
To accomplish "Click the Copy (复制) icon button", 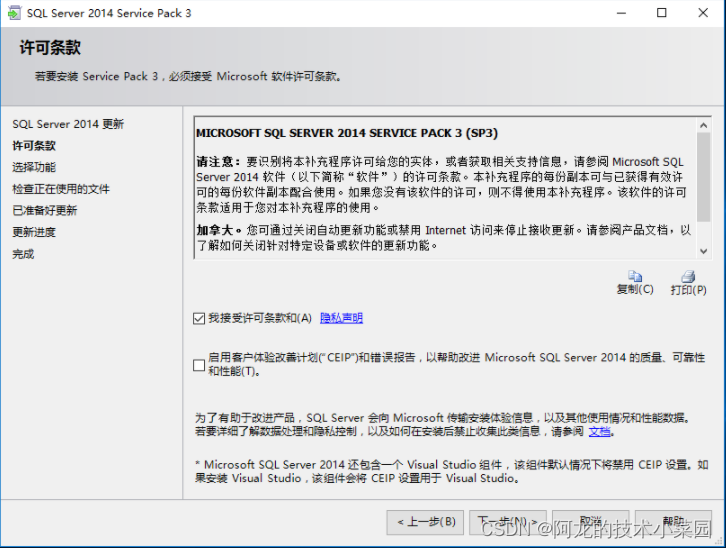I will 635,283.
